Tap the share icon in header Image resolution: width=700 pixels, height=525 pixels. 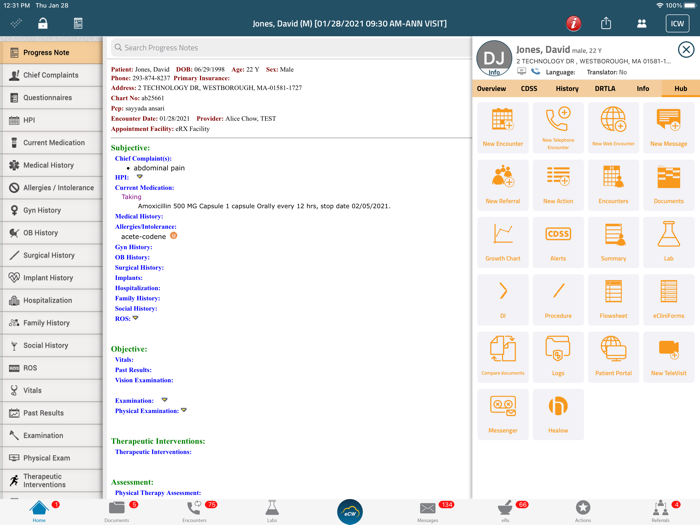(x=606, y=23)
